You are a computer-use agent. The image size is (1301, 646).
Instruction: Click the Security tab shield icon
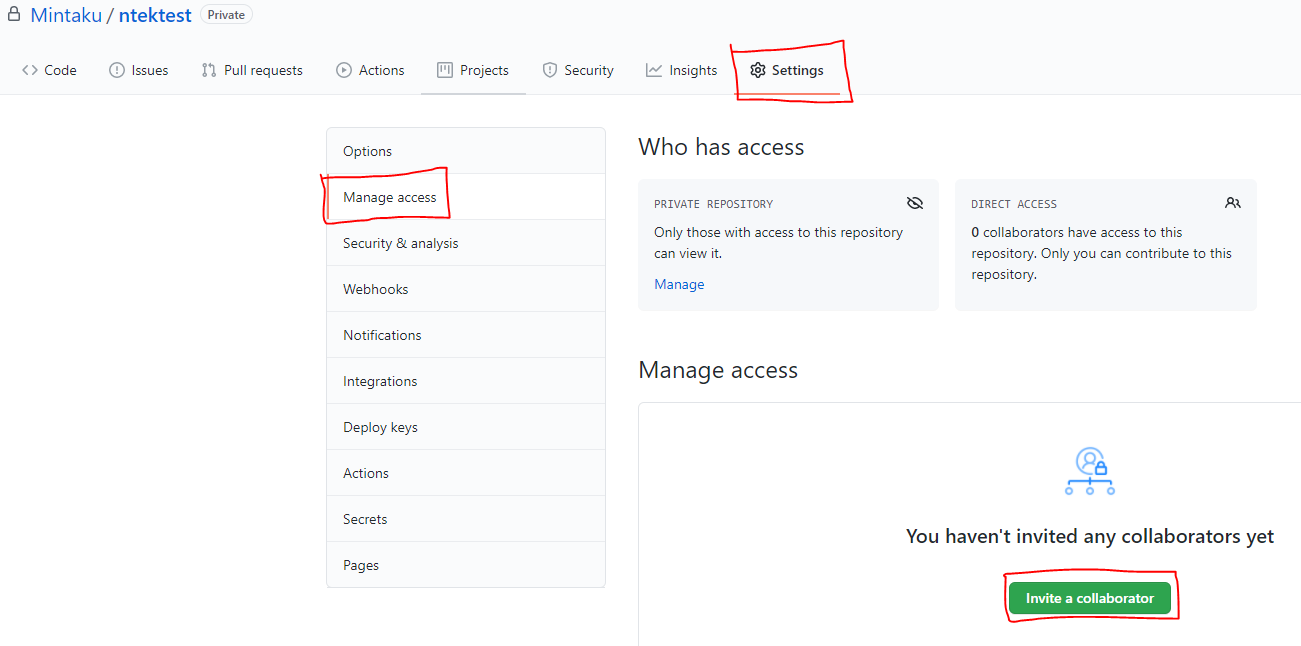pyautogui.click(x=550, y=70)
